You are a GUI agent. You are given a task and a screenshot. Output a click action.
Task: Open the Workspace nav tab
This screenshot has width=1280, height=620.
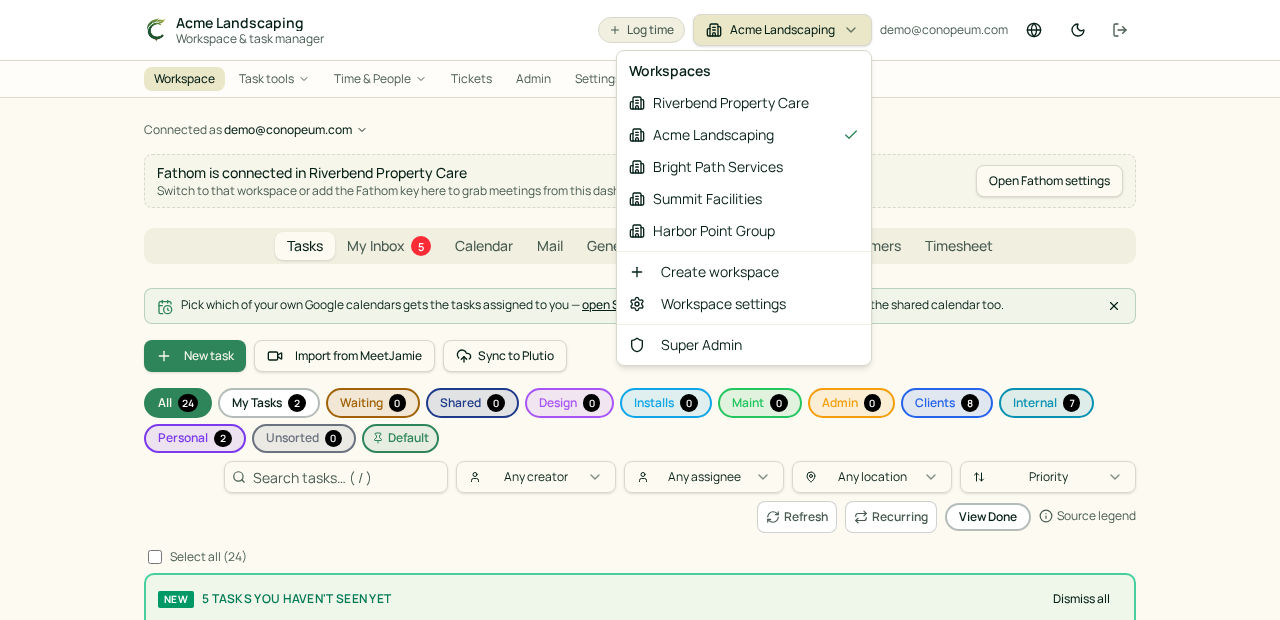(x=184, y=79)
